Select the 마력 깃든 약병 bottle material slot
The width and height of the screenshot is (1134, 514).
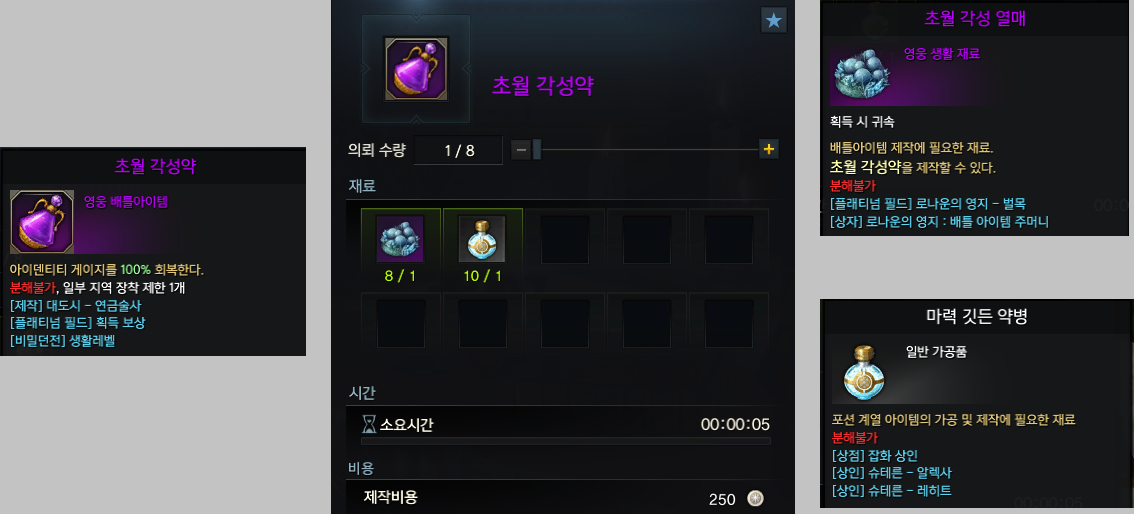point(482,238)
